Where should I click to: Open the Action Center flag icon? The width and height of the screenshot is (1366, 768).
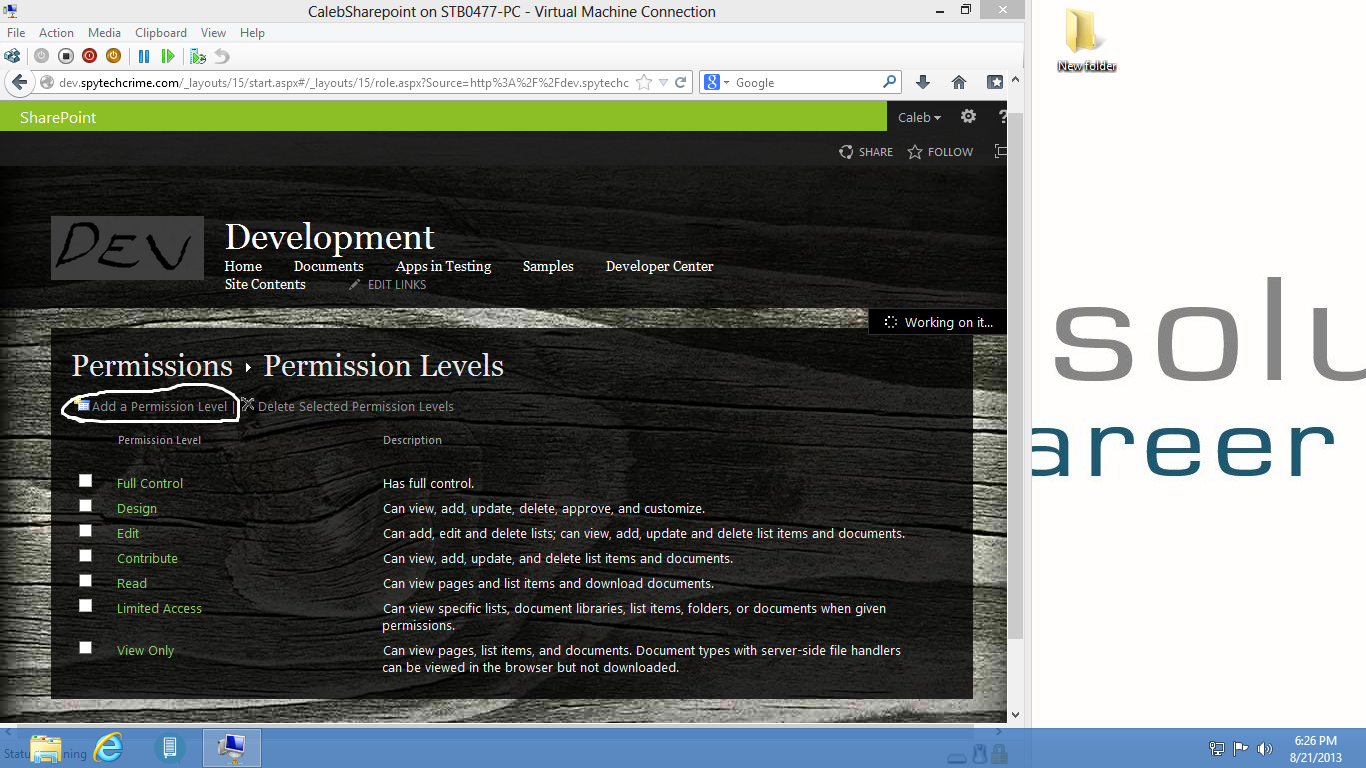(1241, 748)
